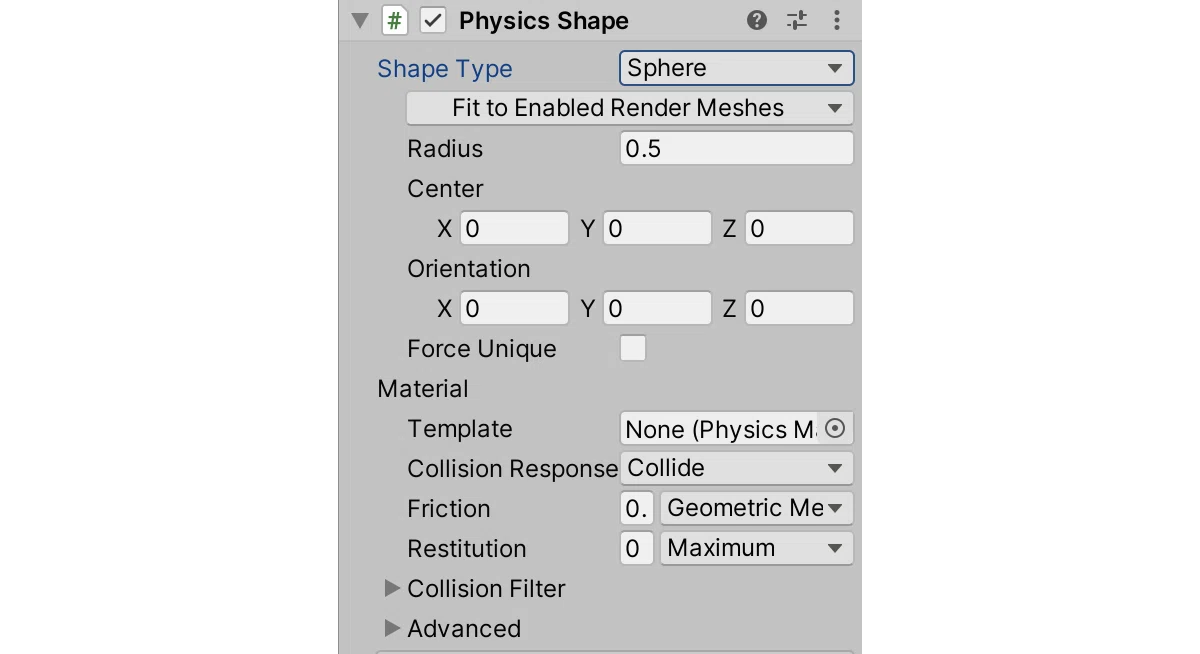Click the Friction value field
The image size is (1200, 654).
637,508
